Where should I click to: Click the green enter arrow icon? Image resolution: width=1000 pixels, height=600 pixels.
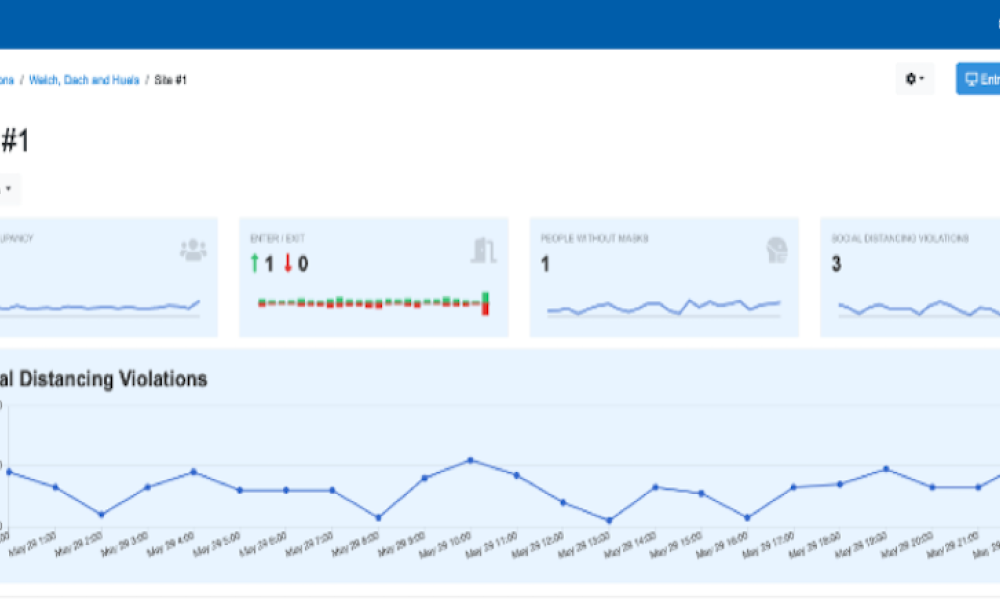254,263
